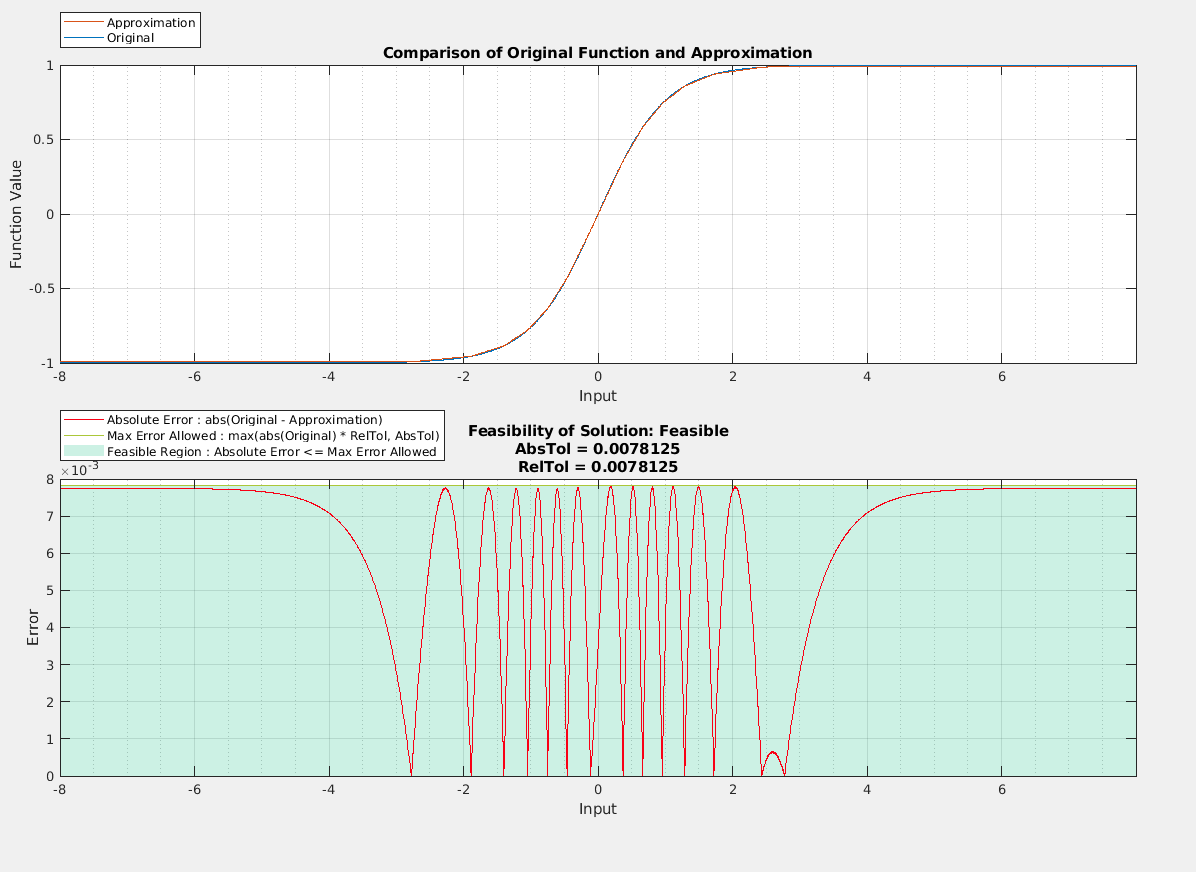This screenshot has height=872, width=1196.
Task: Click the yellow-green Max Error Allowed line sample
Action: click(x=83, y=436)
